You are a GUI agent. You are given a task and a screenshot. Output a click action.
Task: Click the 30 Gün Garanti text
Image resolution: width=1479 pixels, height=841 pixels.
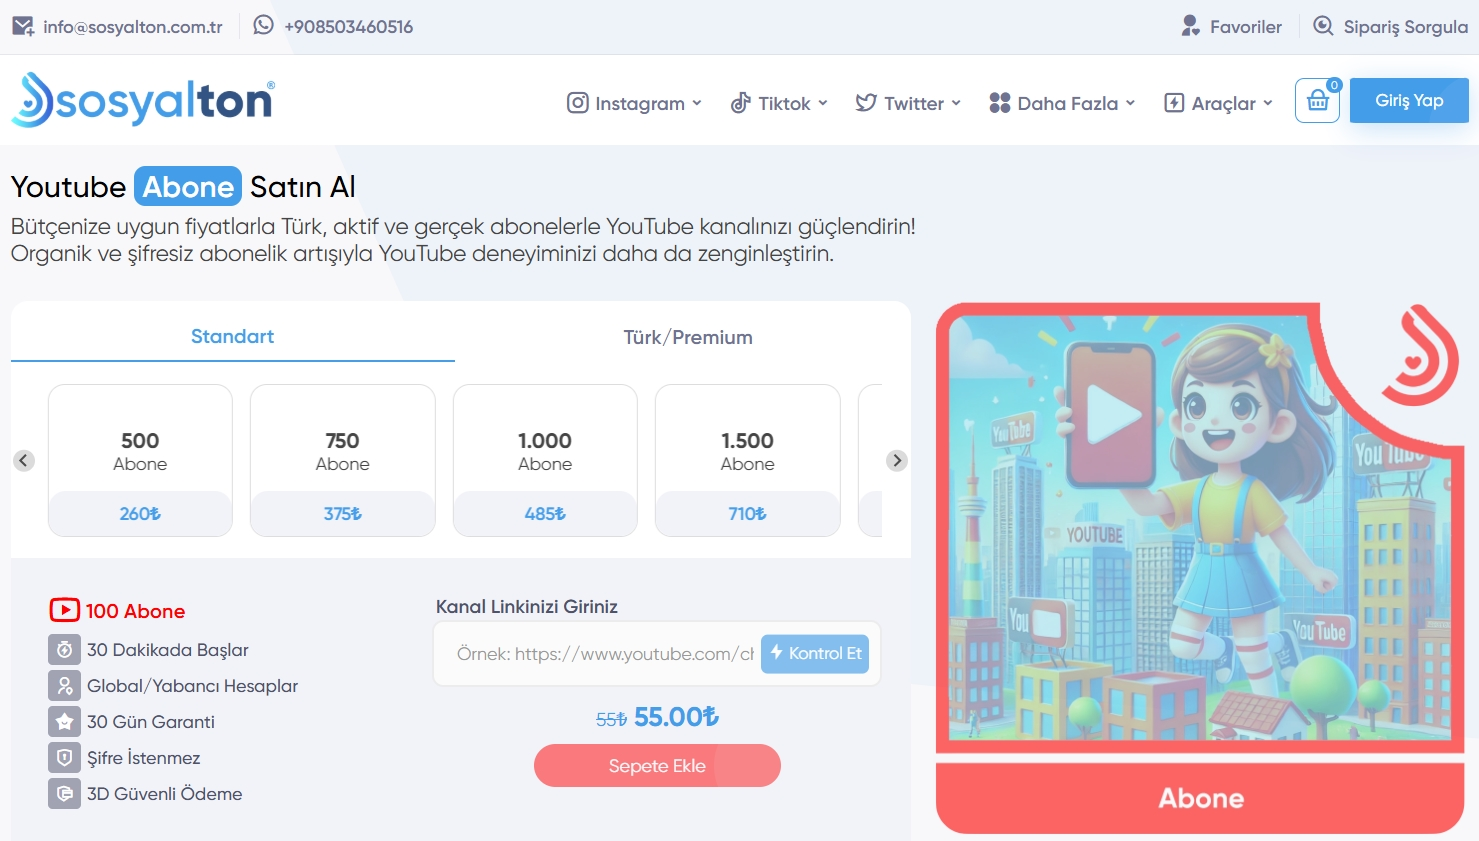[x=151, y=722]
